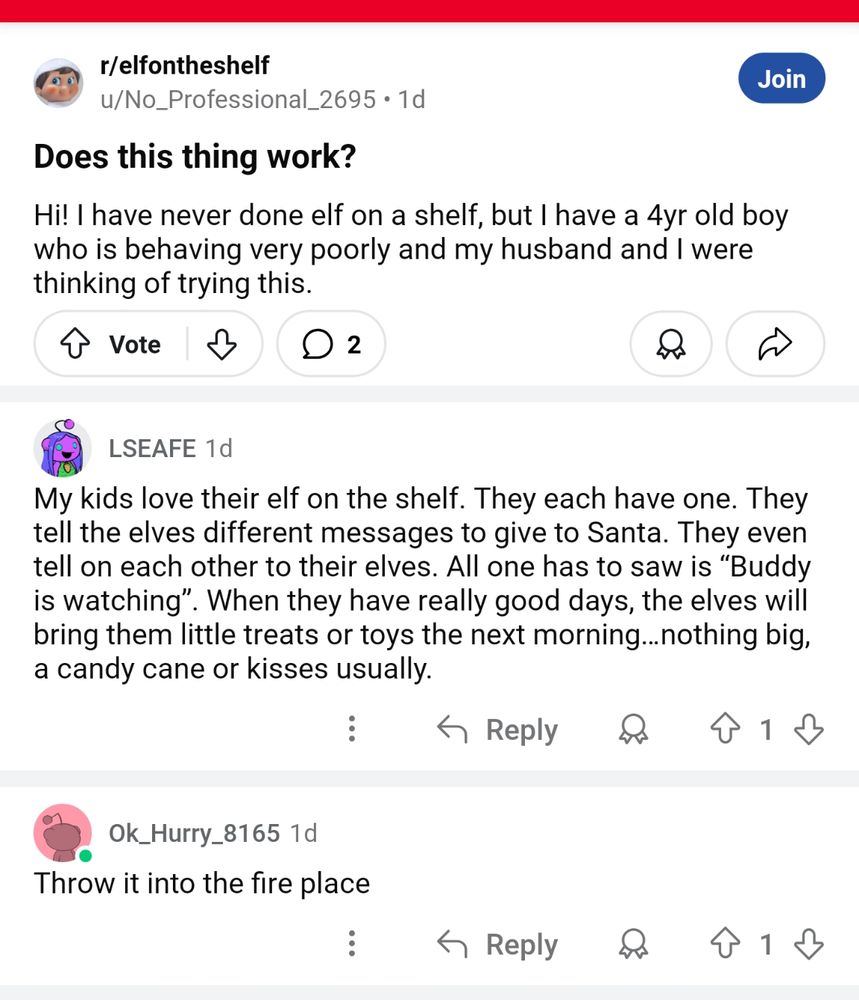
Task: Downvote Ok_Hurry_8165's comment
Action: point(808,944)
